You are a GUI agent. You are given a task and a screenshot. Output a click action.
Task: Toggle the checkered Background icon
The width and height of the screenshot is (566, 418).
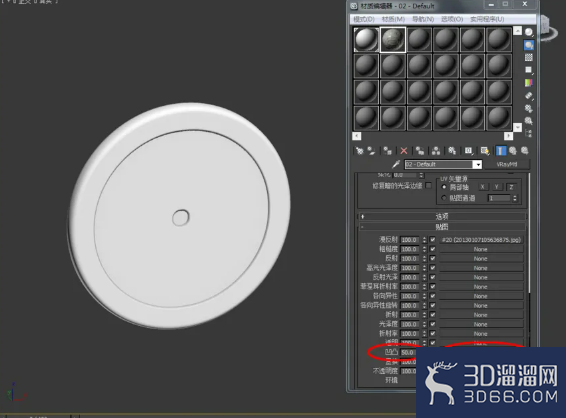529,57
